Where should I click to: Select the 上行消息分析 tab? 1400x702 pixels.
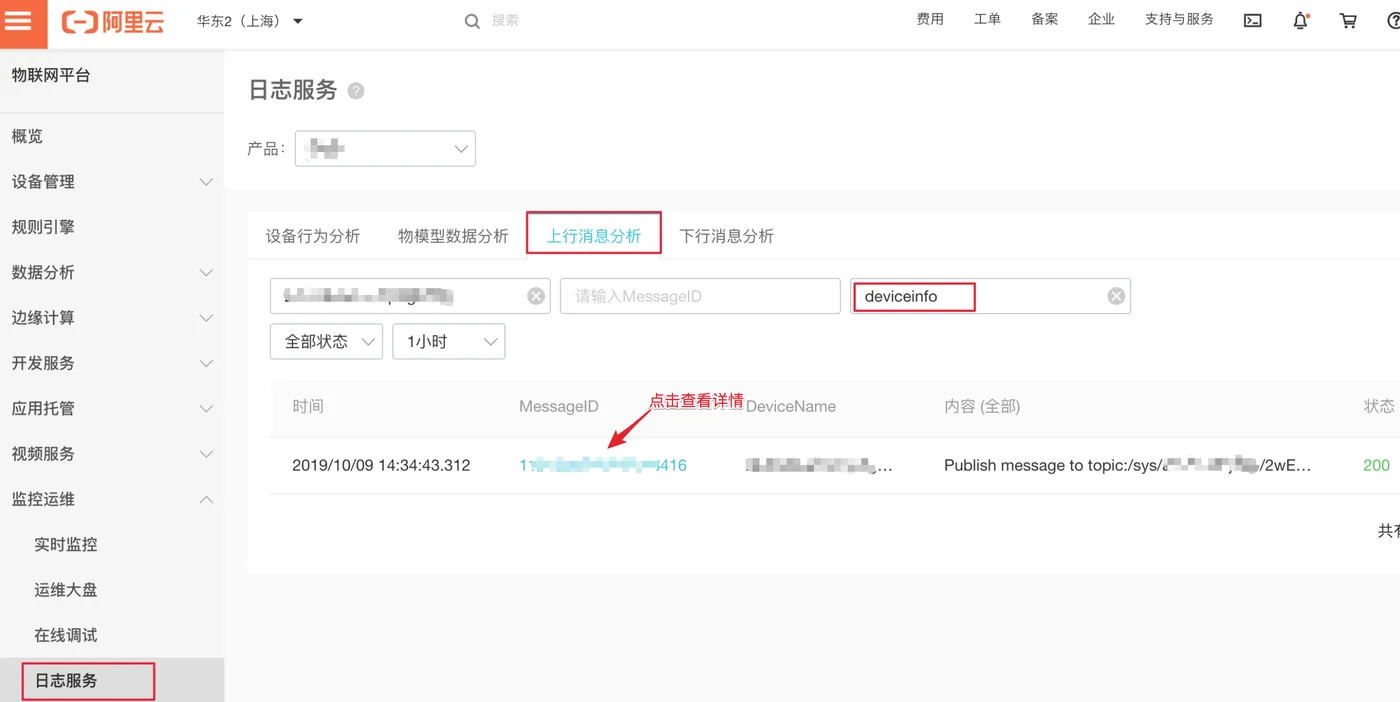(x=594, y=236)
